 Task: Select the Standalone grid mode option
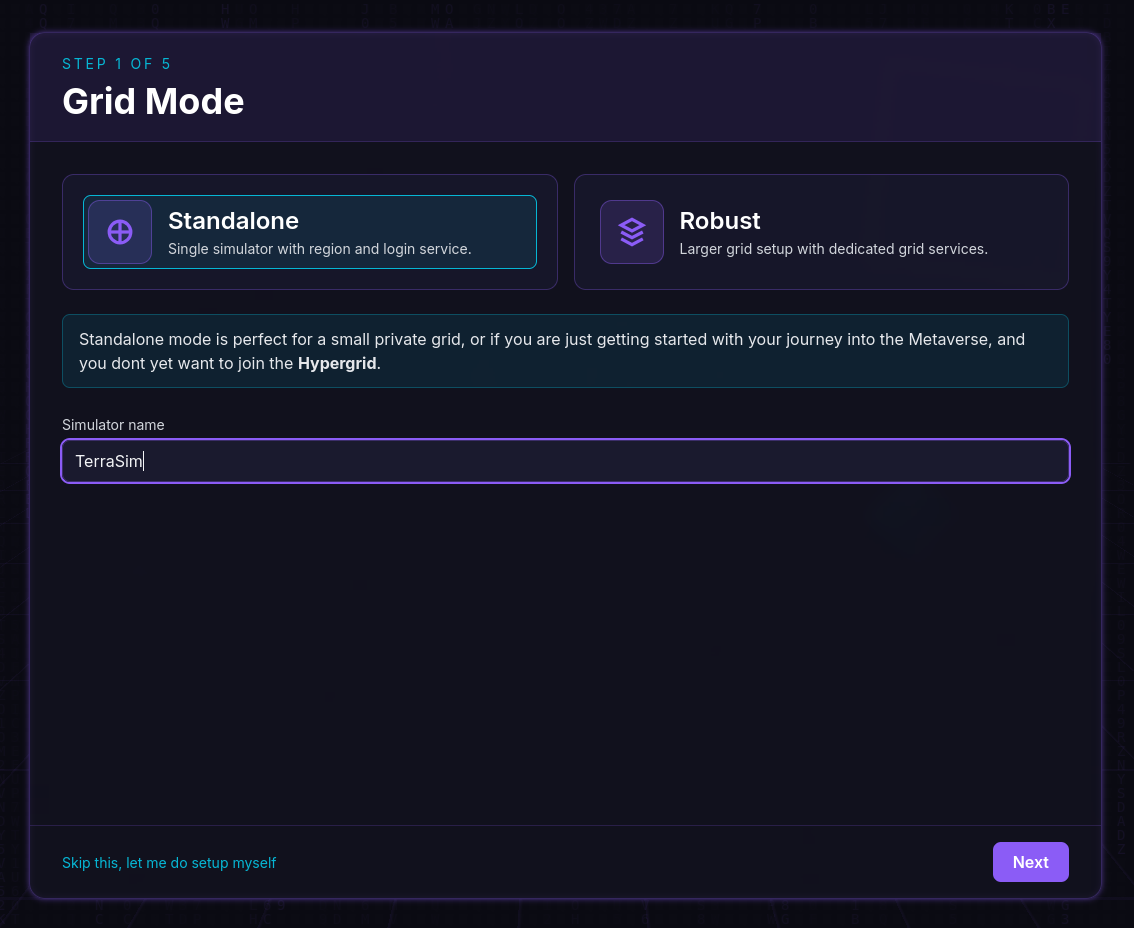[310, 232]
